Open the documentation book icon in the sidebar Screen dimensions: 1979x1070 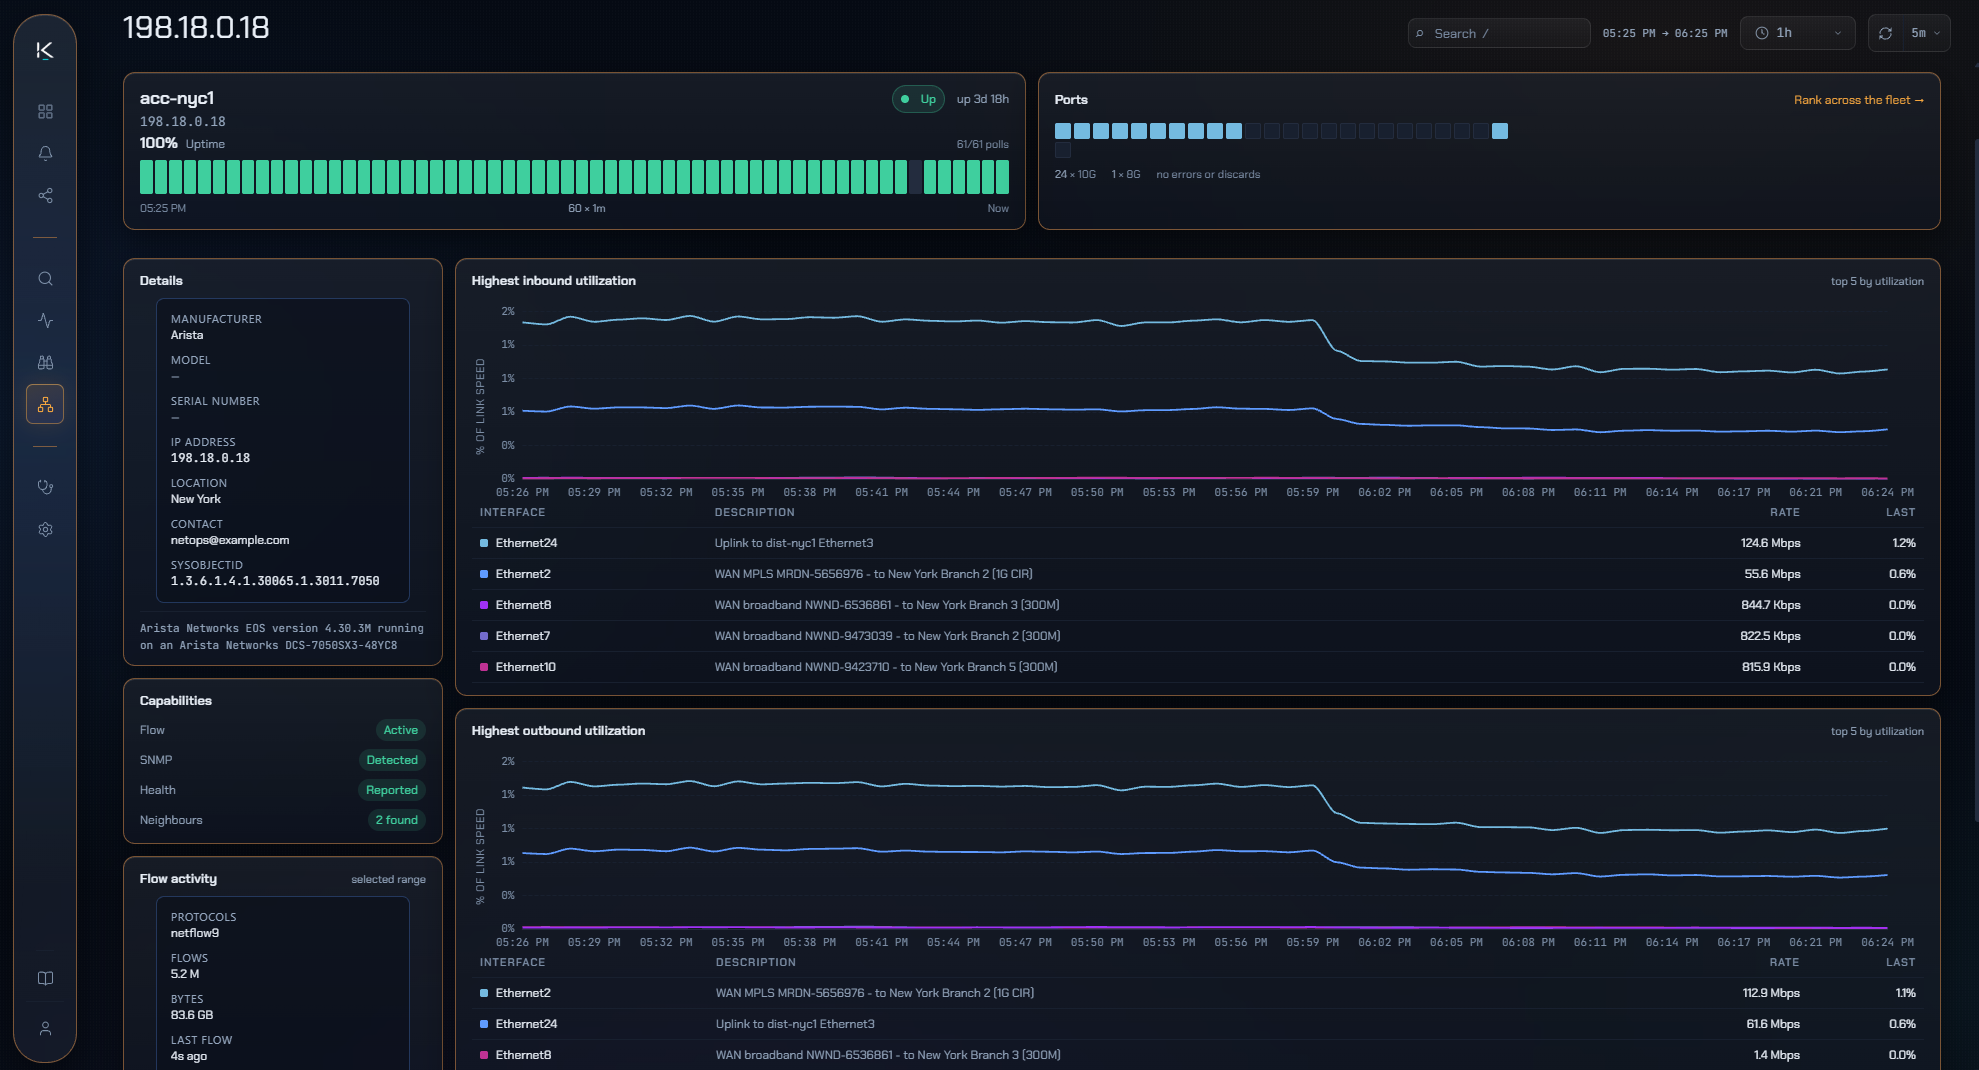point(45,979)
